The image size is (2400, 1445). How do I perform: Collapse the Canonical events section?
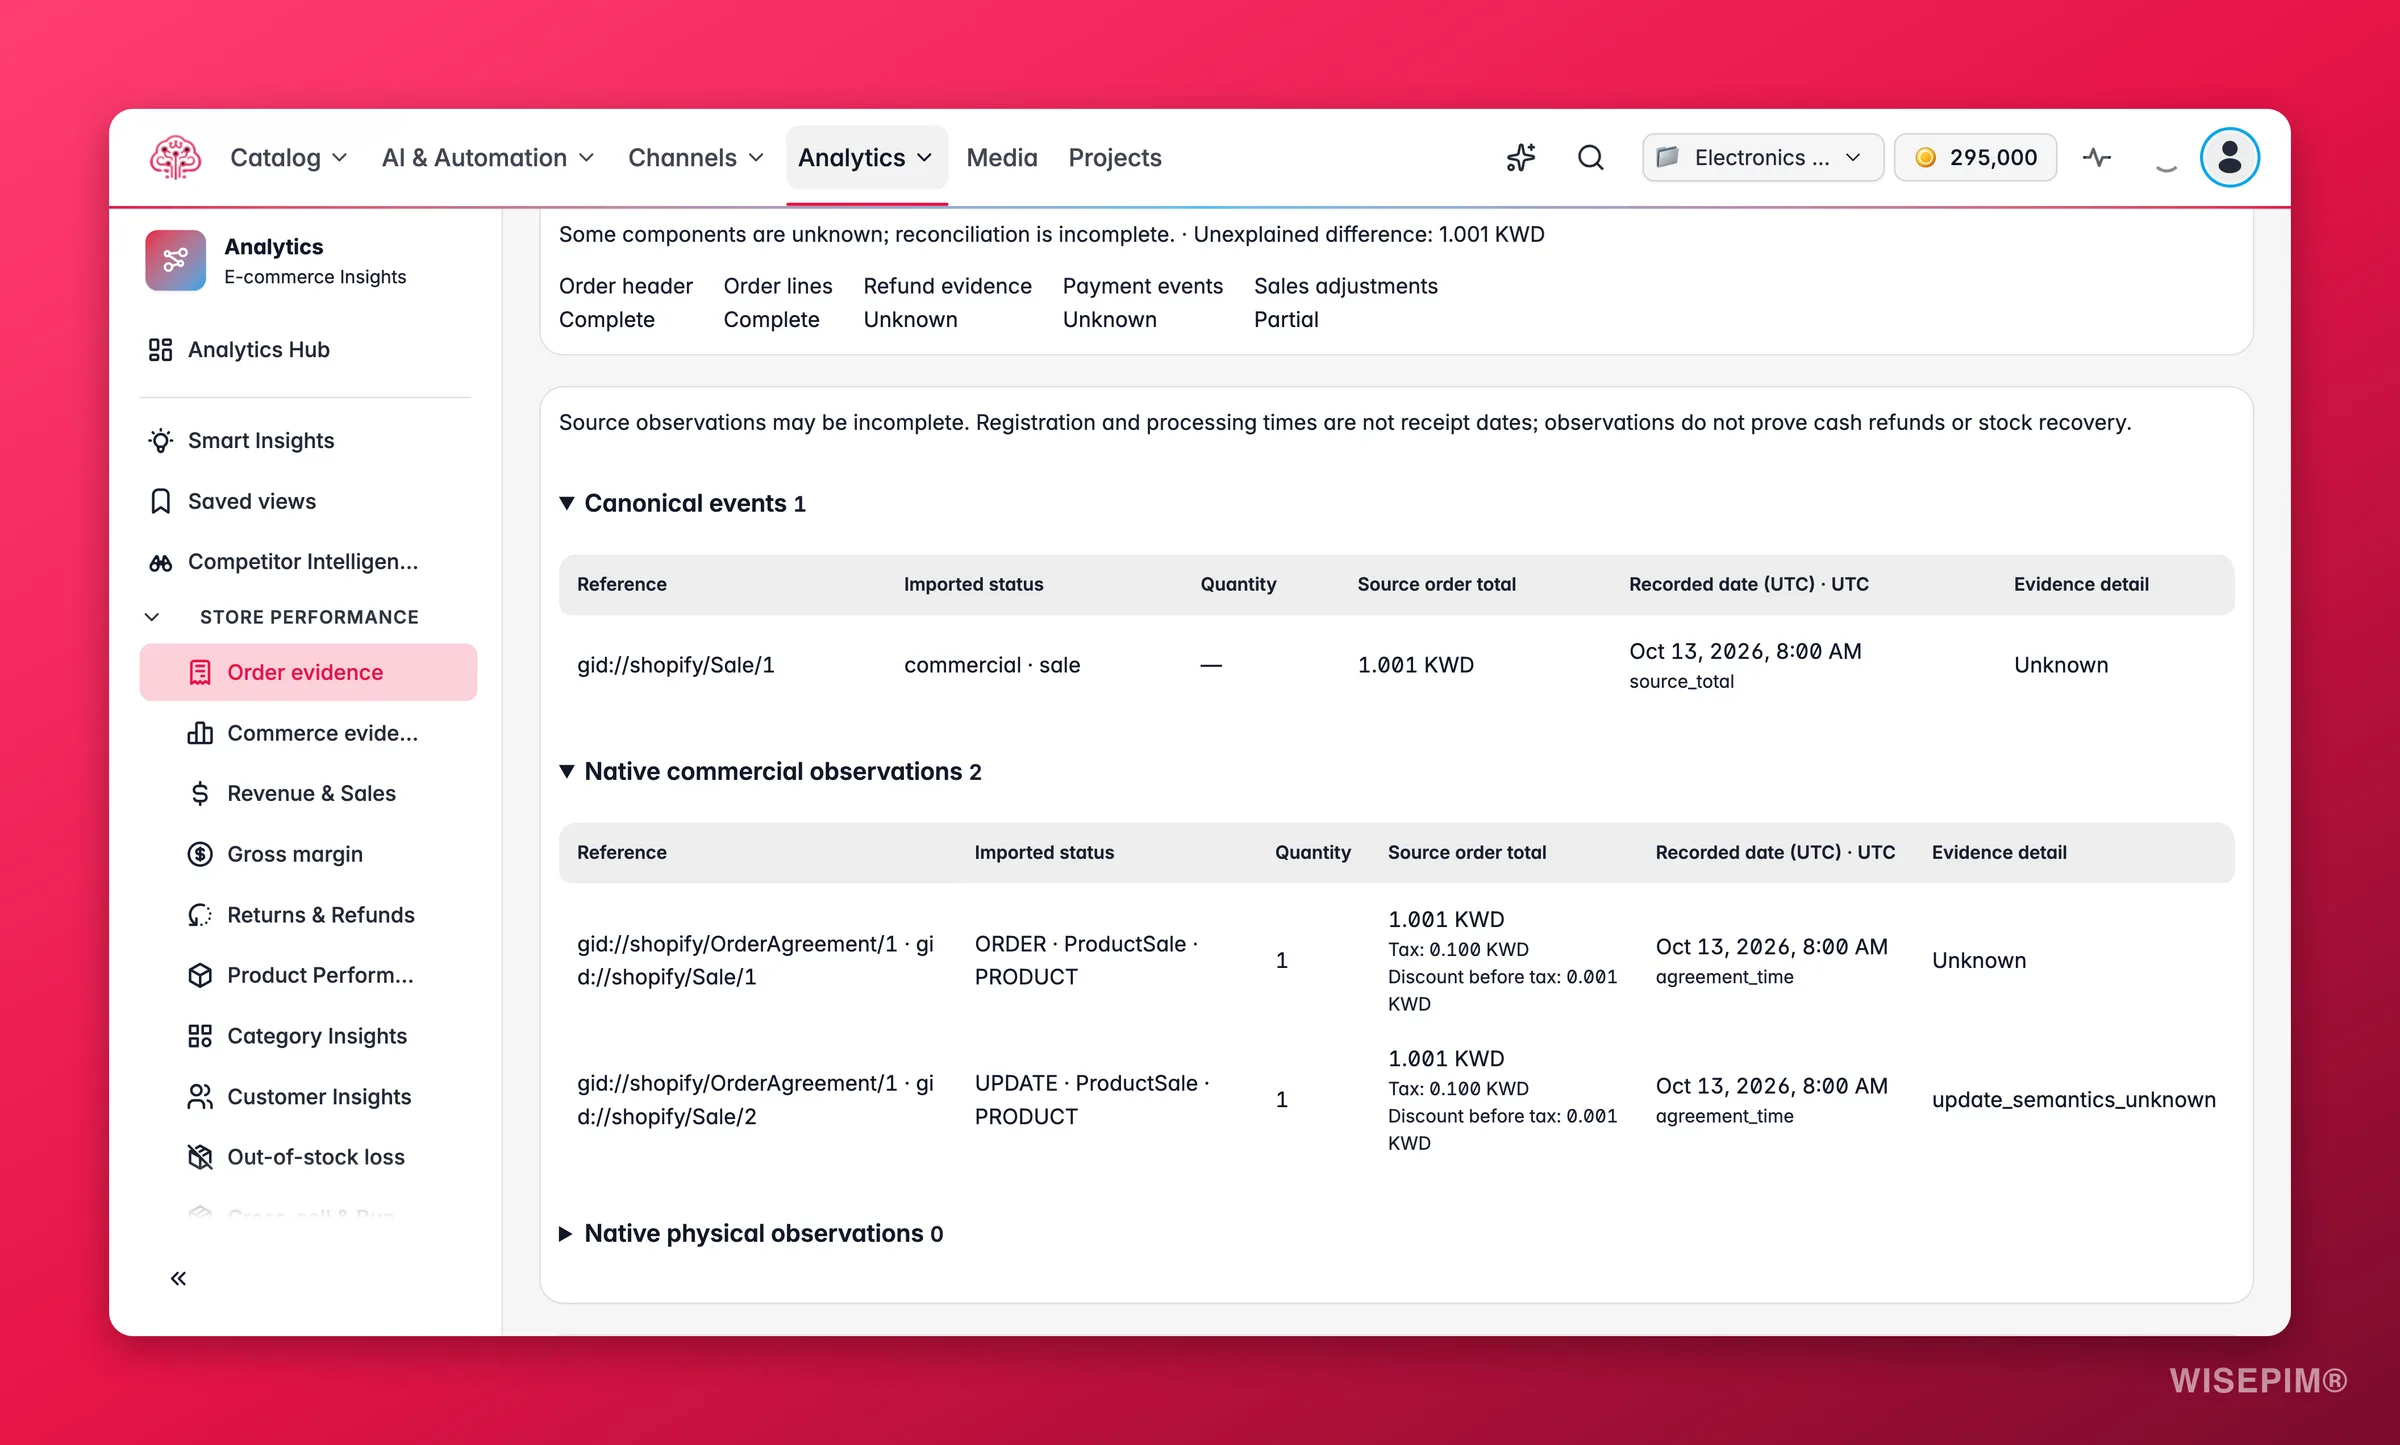[684, 503]
